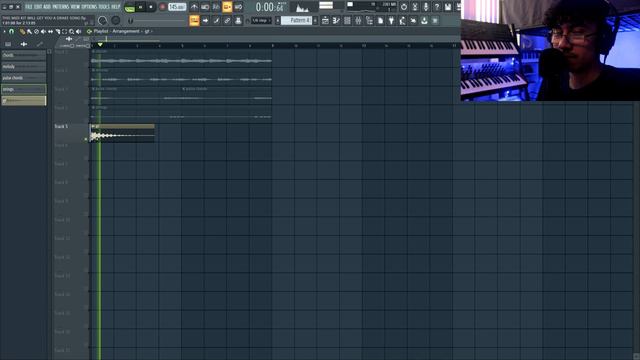The height and width of the screenshot is (360, 640).
Task: Select the dashed-square Select tool
Action: 64,31
